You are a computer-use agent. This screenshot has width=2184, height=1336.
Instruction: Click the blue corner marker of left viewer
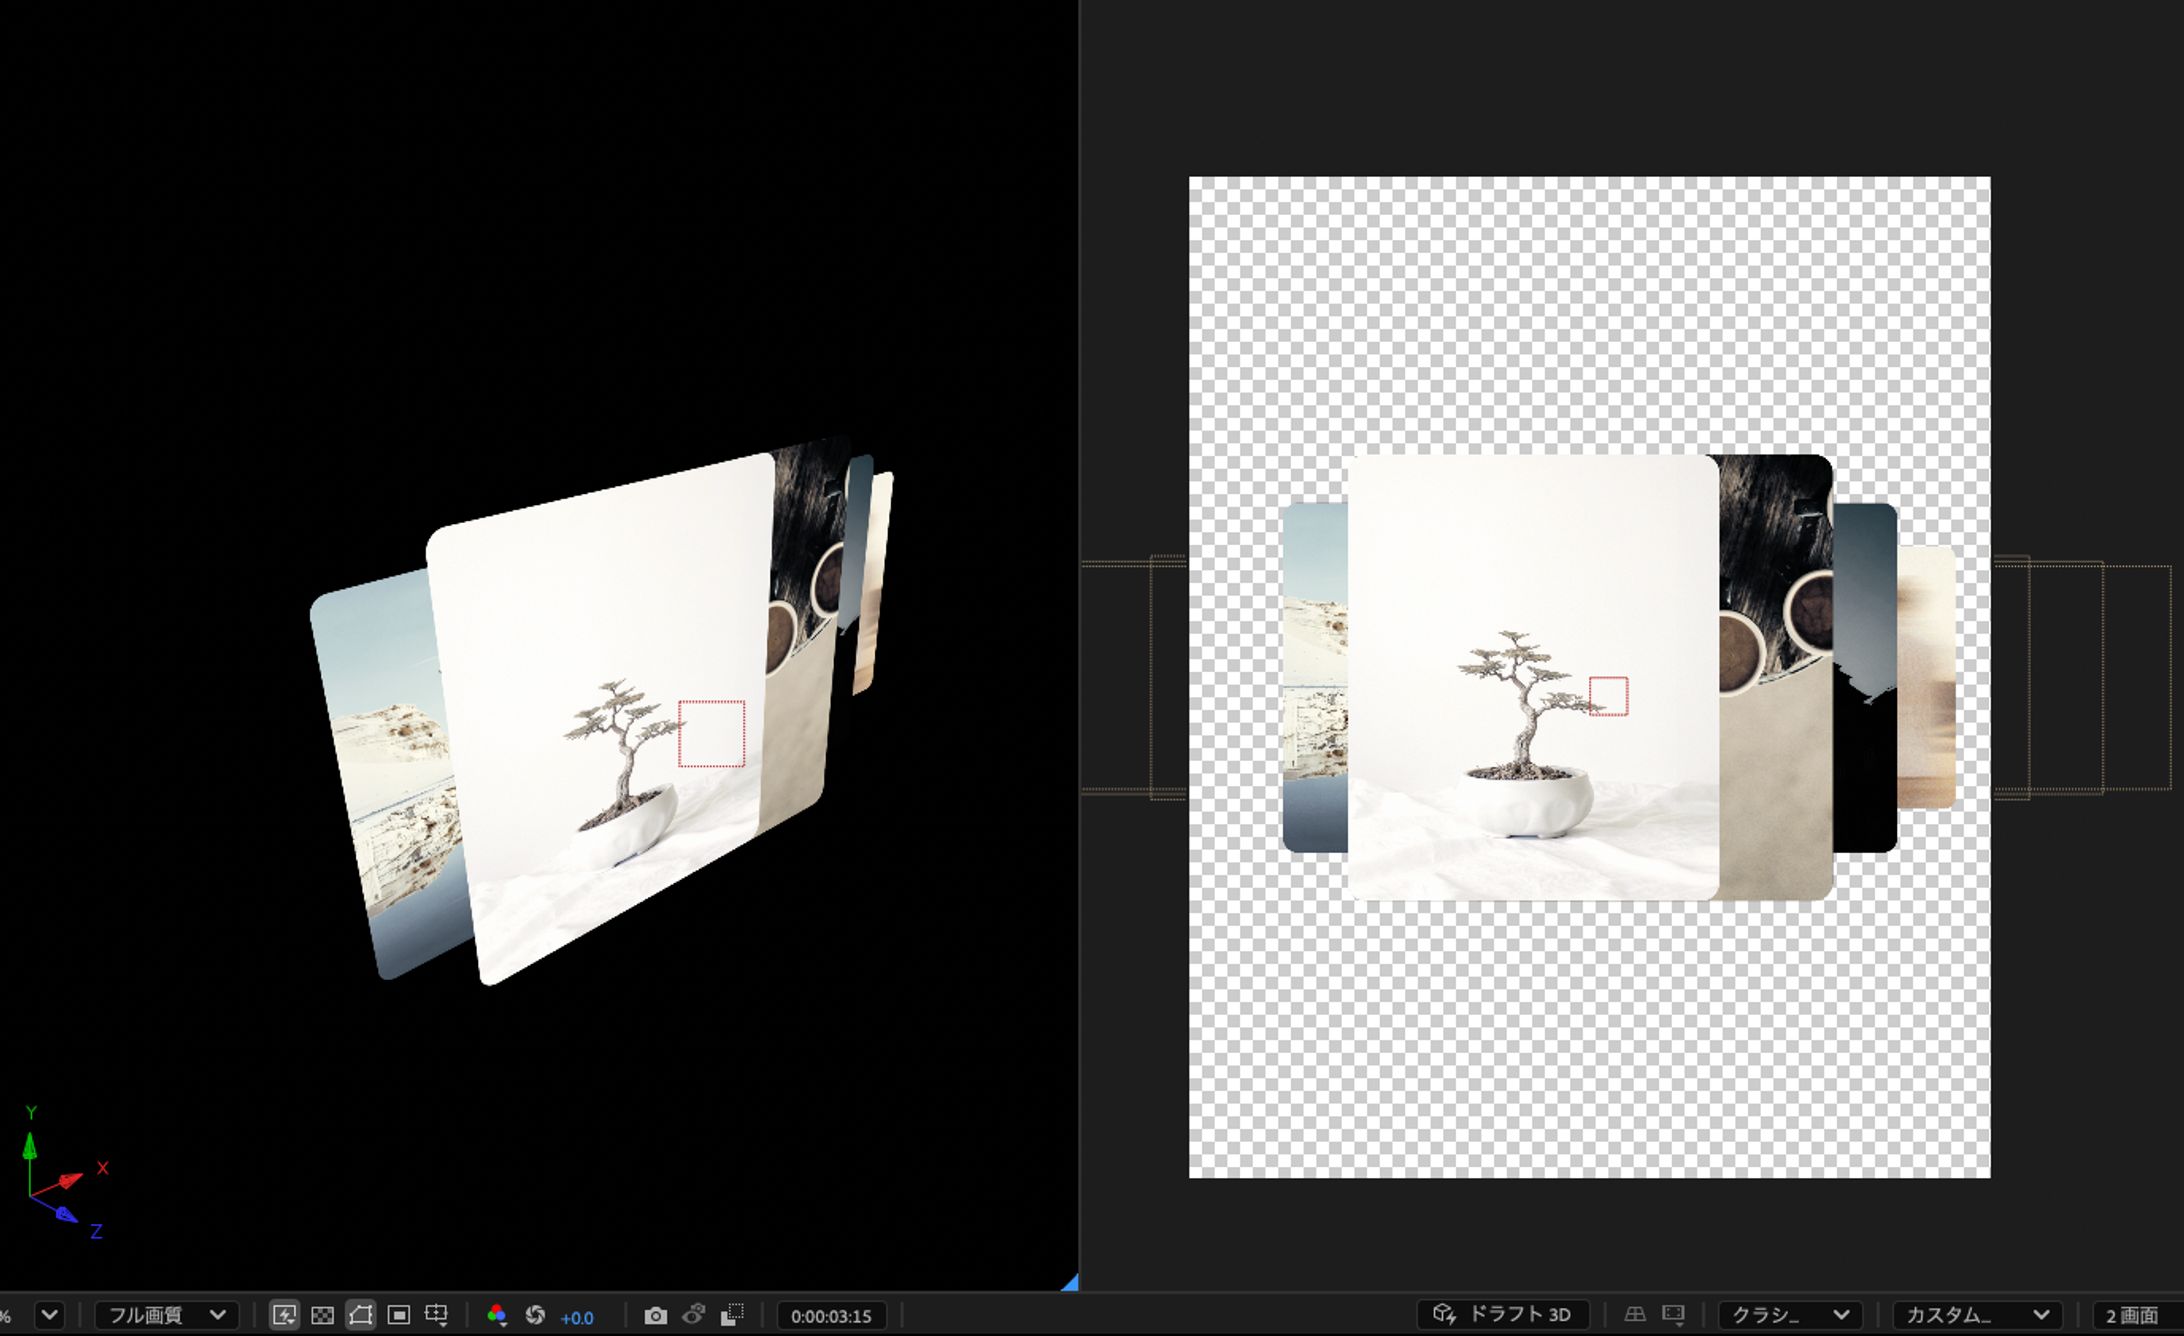(x=1070, y=1282)
